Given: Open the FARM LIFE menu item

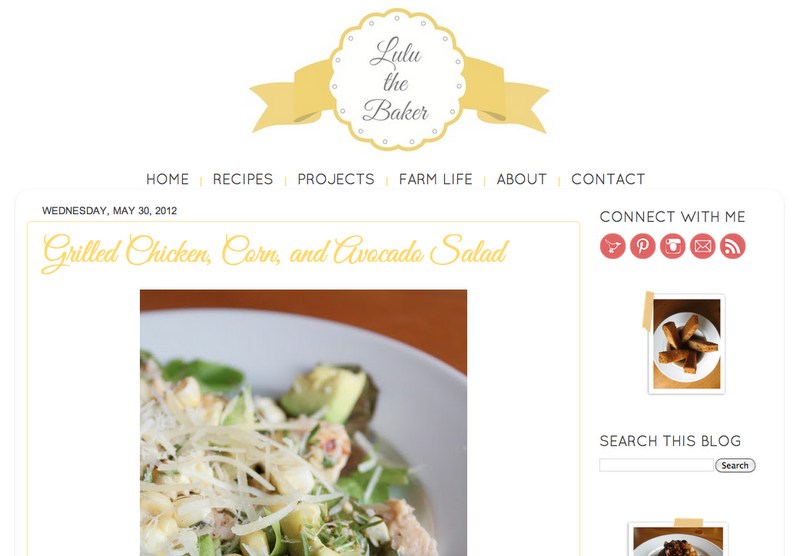Looking at the screenshot, I should tap(436, 179).
